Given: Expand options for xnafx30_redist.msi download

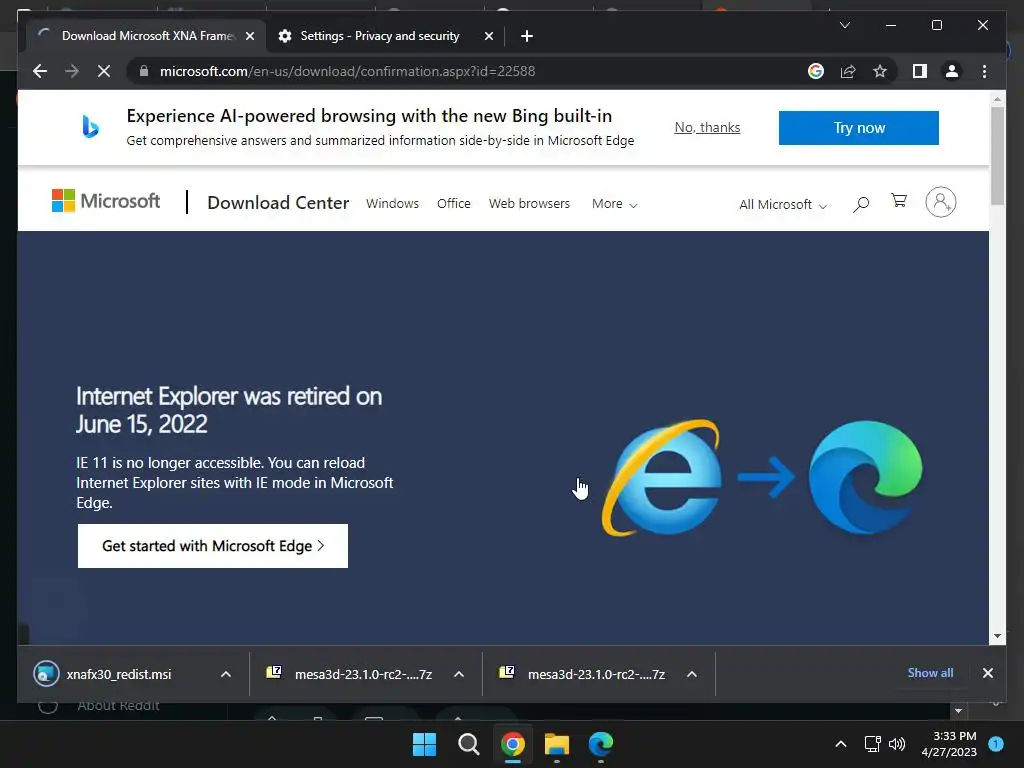Looking at the screenshot, I should [226, 674].
